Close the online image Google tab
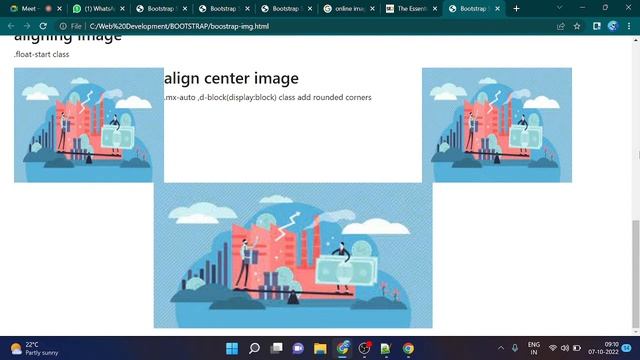Screen dimensions: 640x360 (372, 9)
